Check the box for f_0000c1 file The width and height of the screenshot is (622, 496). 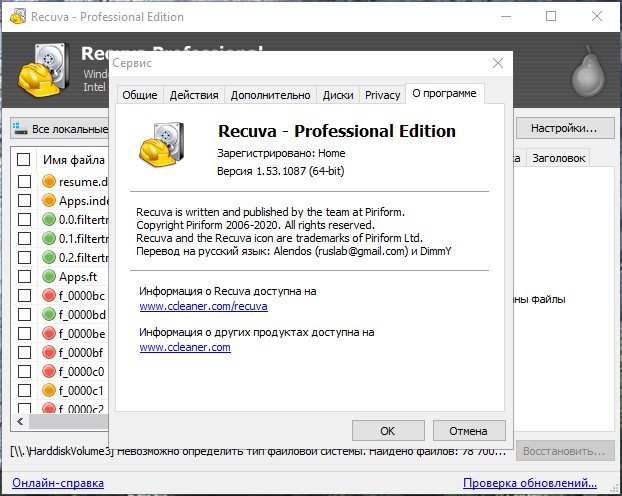(x=25, y=390)
